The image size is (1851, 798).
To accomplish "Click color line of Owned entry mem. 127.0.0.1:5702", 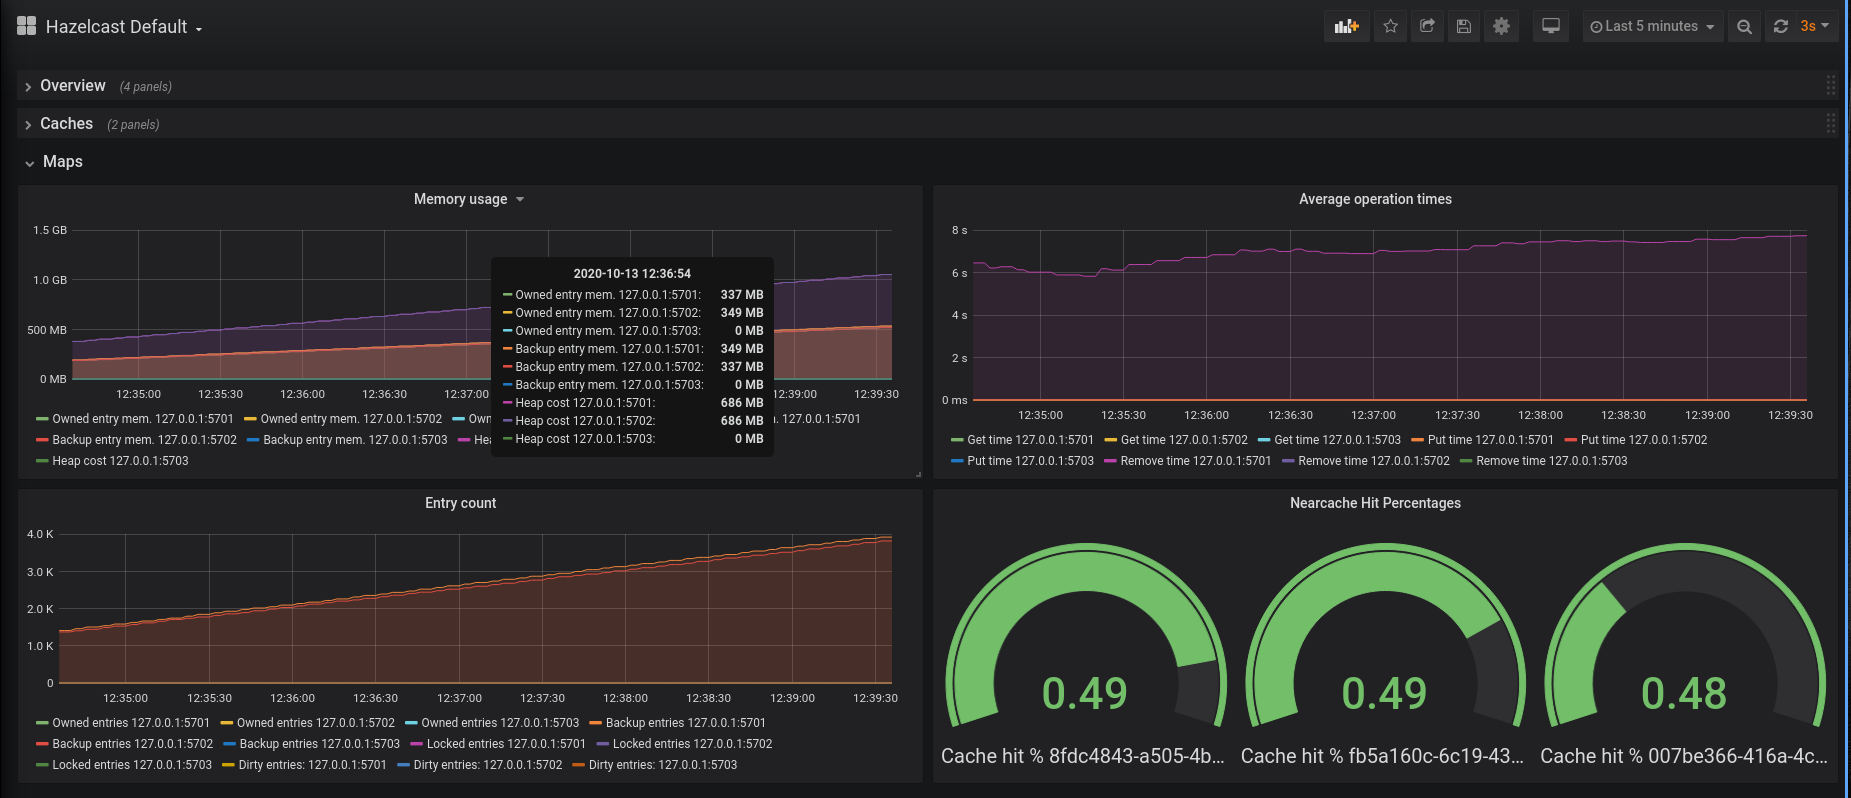I will pos(251,419).
